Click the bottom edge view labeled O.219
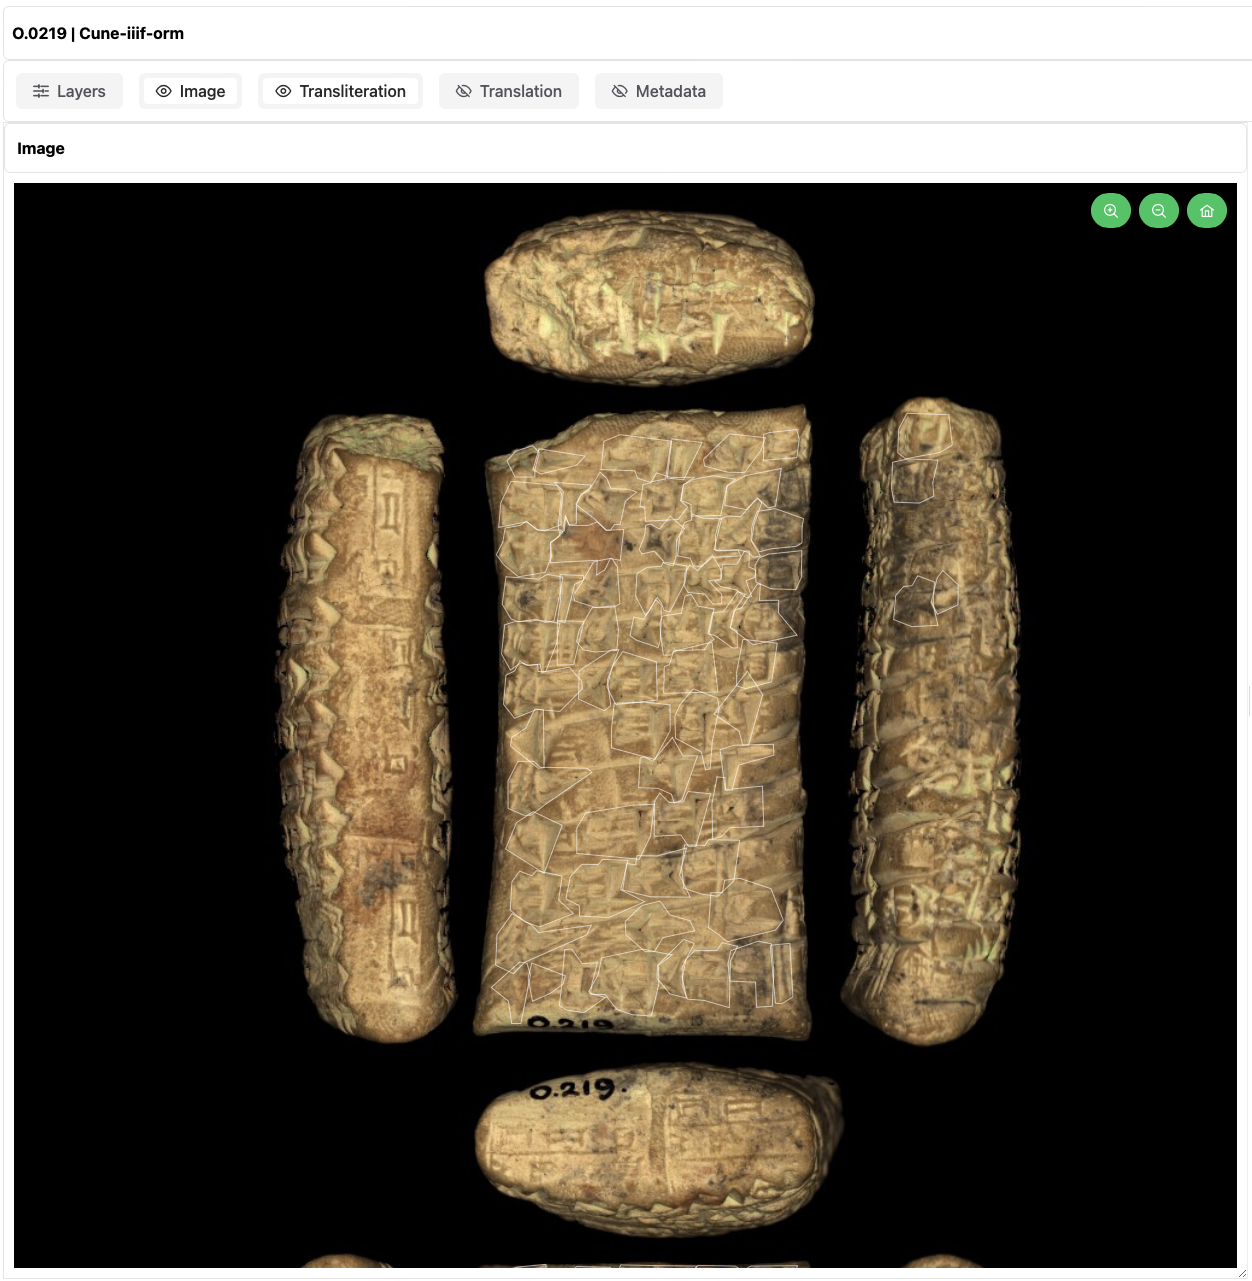 pyautogui.click(x=657, y=1150)
